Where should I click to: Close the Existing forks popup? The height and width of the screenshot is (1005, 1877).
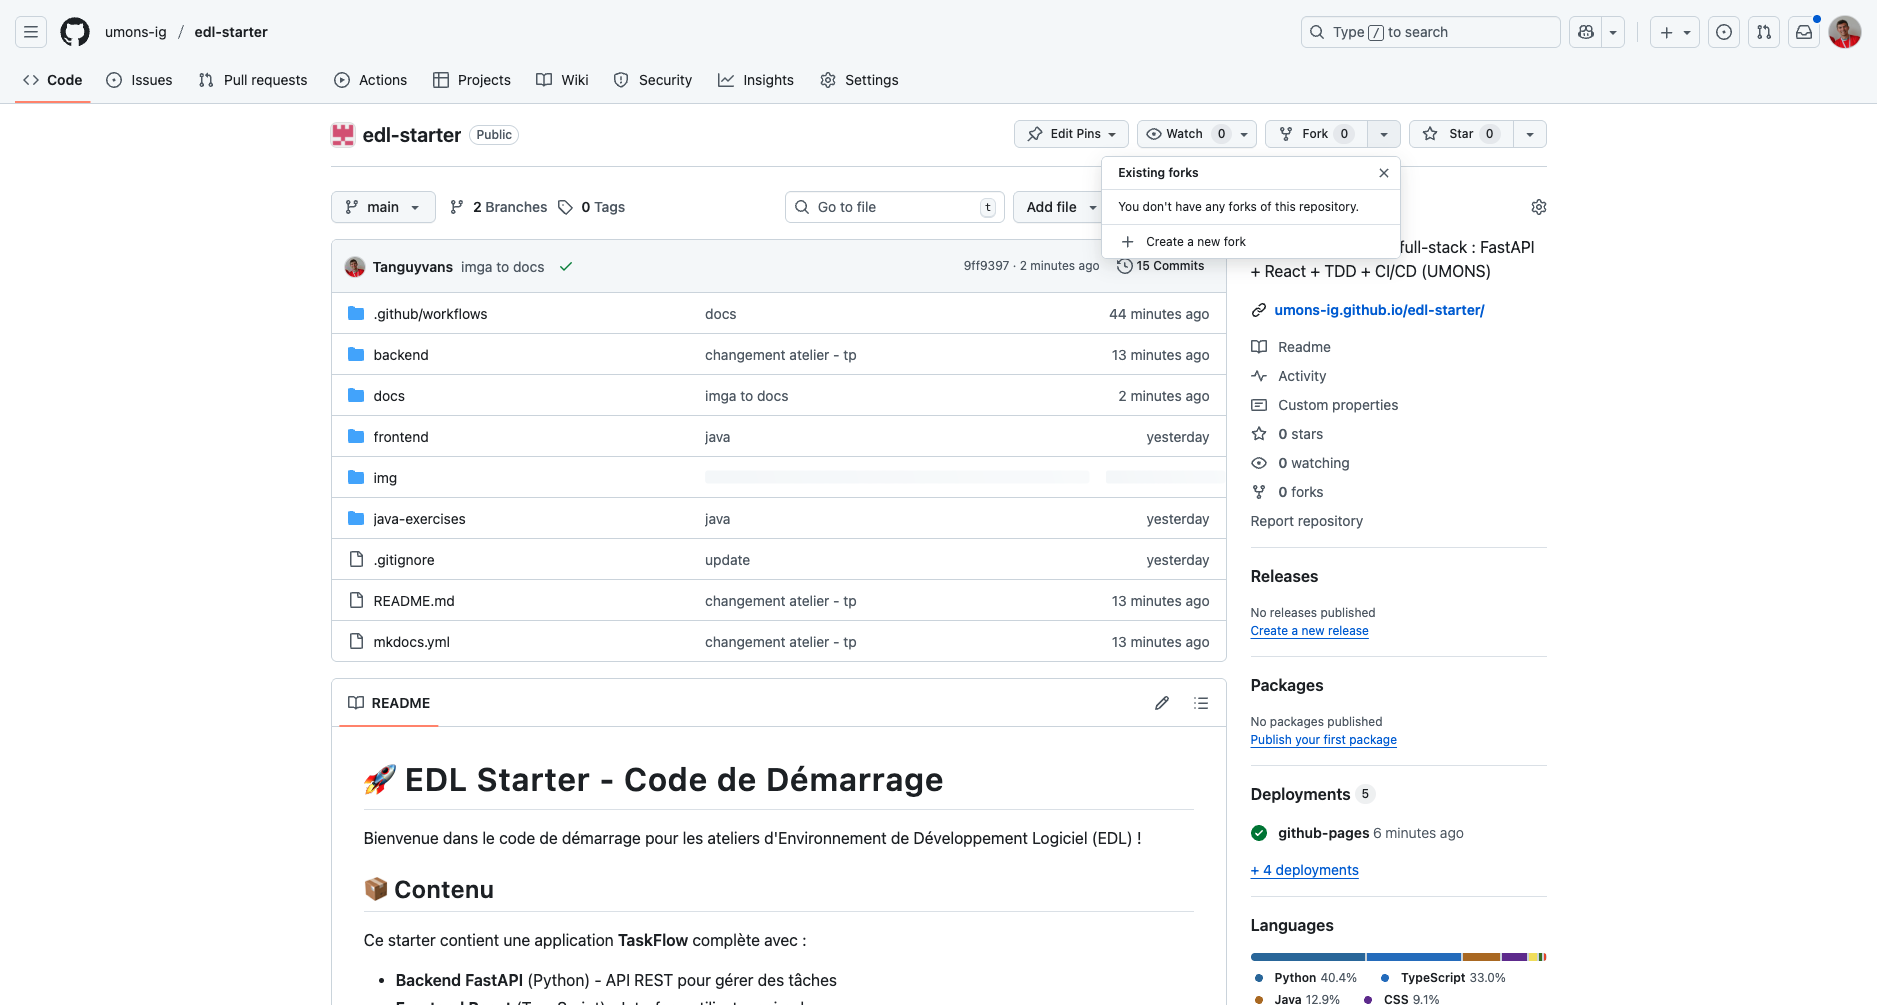pos(1384,173)
